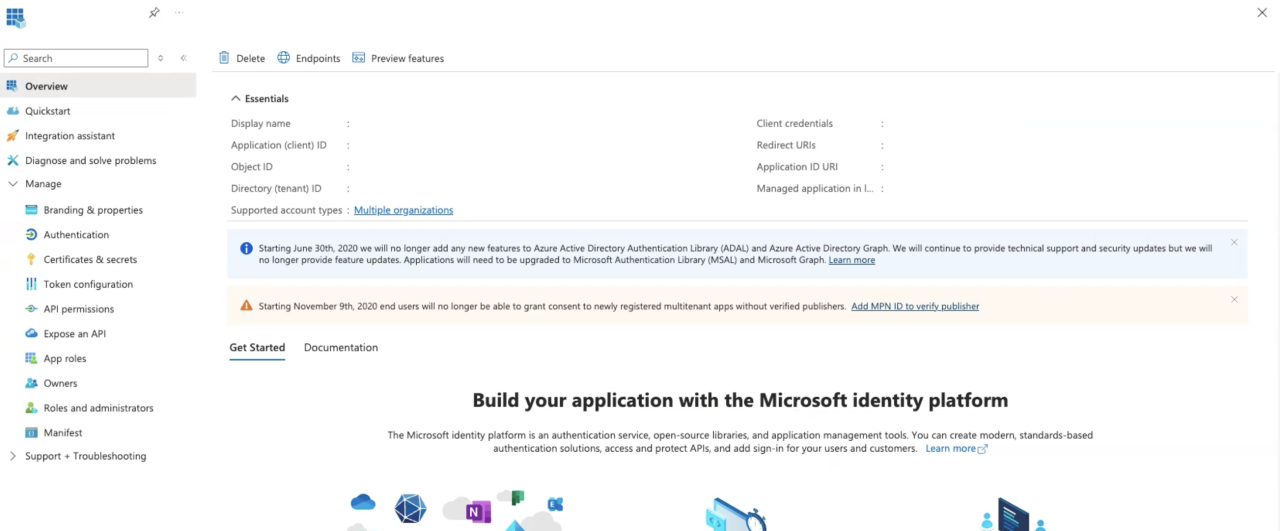Click the Authentication icon
Image resolution: width=1280 pixels, height=531 pixels.
[31, 234]
